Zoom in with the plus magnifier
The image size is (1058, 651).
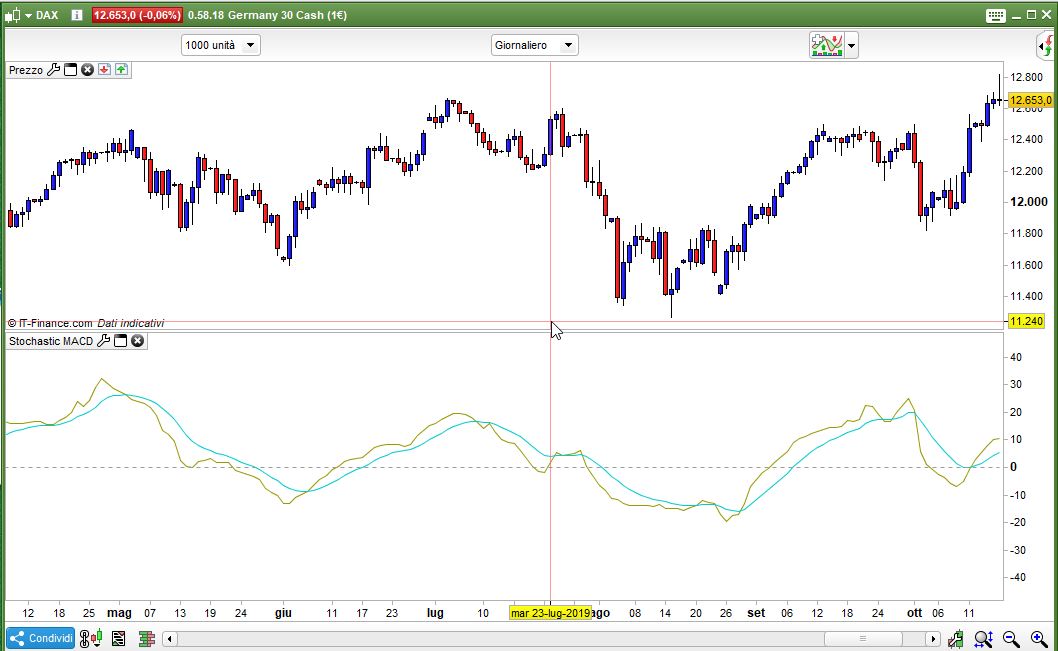[1039, 638]
